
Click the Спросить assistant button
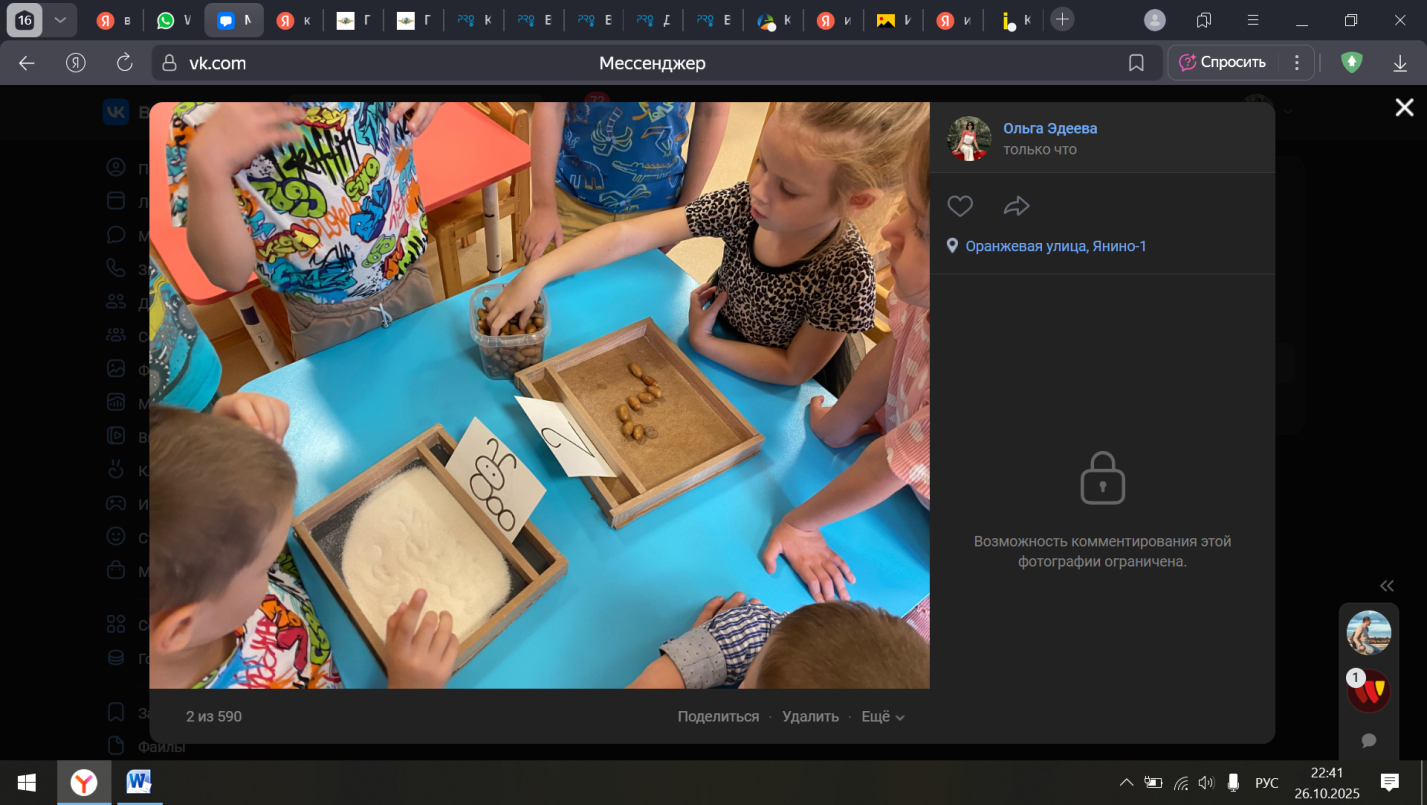coord(1222,62)
